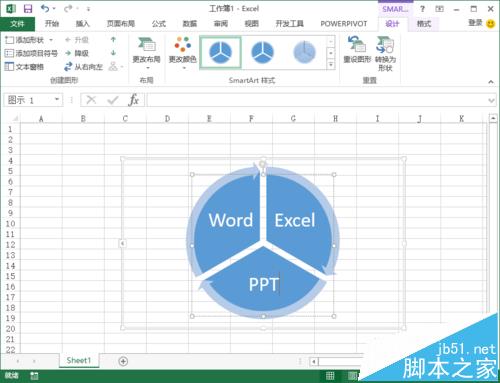Screen dimensions: 500x383
Task: Open the POWERPIVOT tab
Action: click(344, 24)
